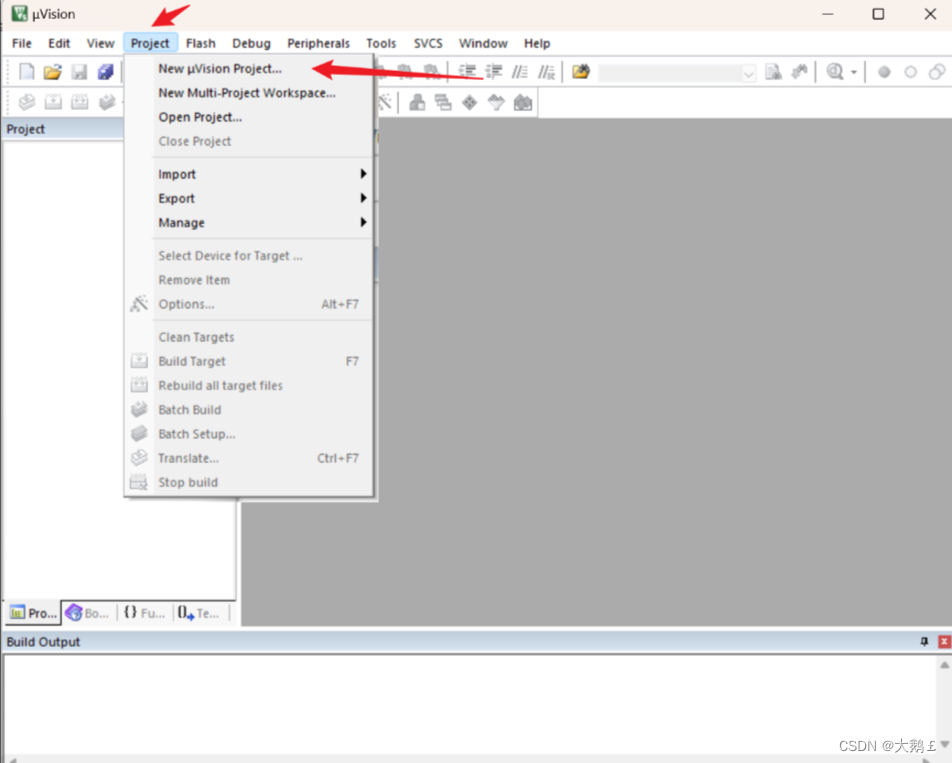Click the Uncomment selection icon

point(546,72)
